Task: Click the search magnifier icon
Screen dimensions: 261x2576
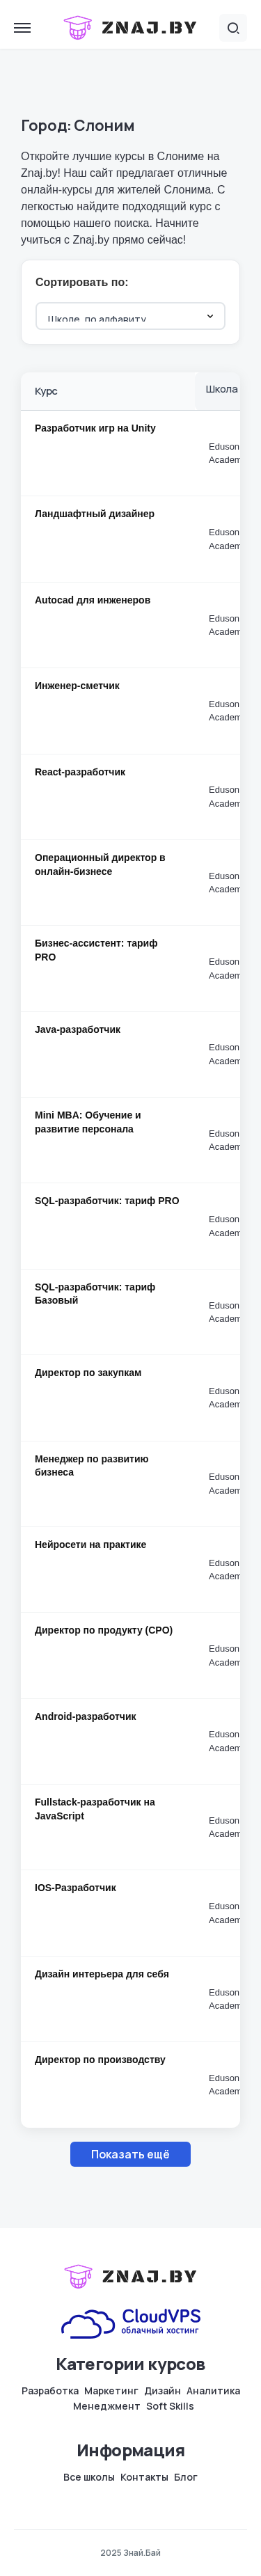Action: click(x=233, y=28)
